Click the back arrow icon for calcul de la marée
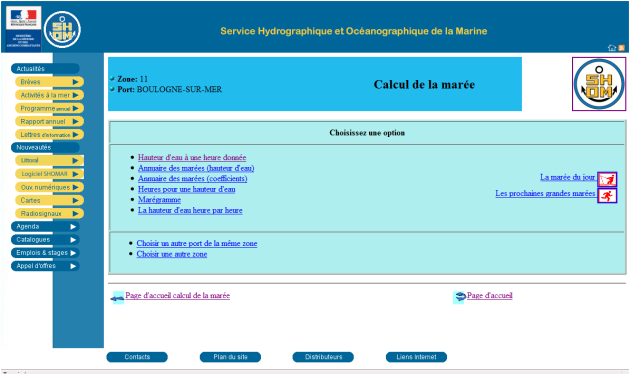 [118, 298]
